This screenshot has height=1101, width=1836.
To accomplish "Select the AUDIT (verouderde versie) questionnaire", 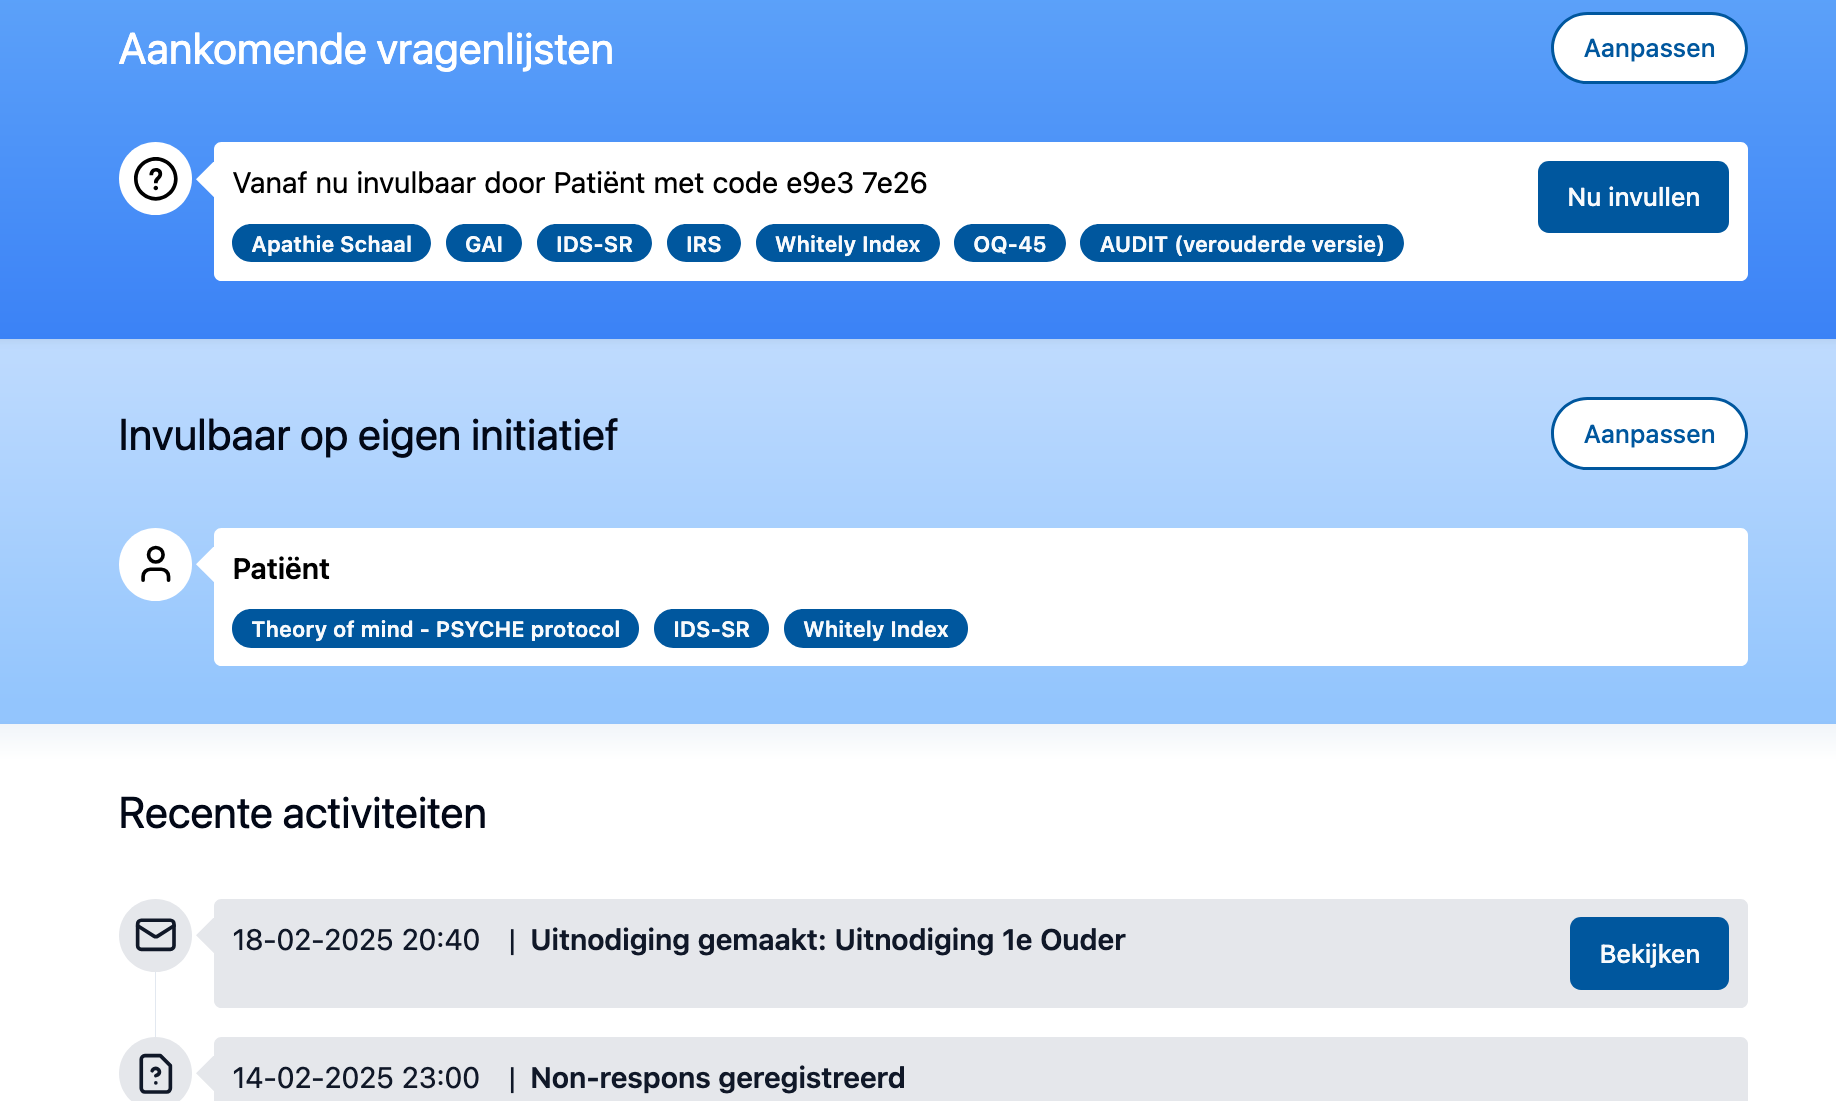I will coord(1241,243).
